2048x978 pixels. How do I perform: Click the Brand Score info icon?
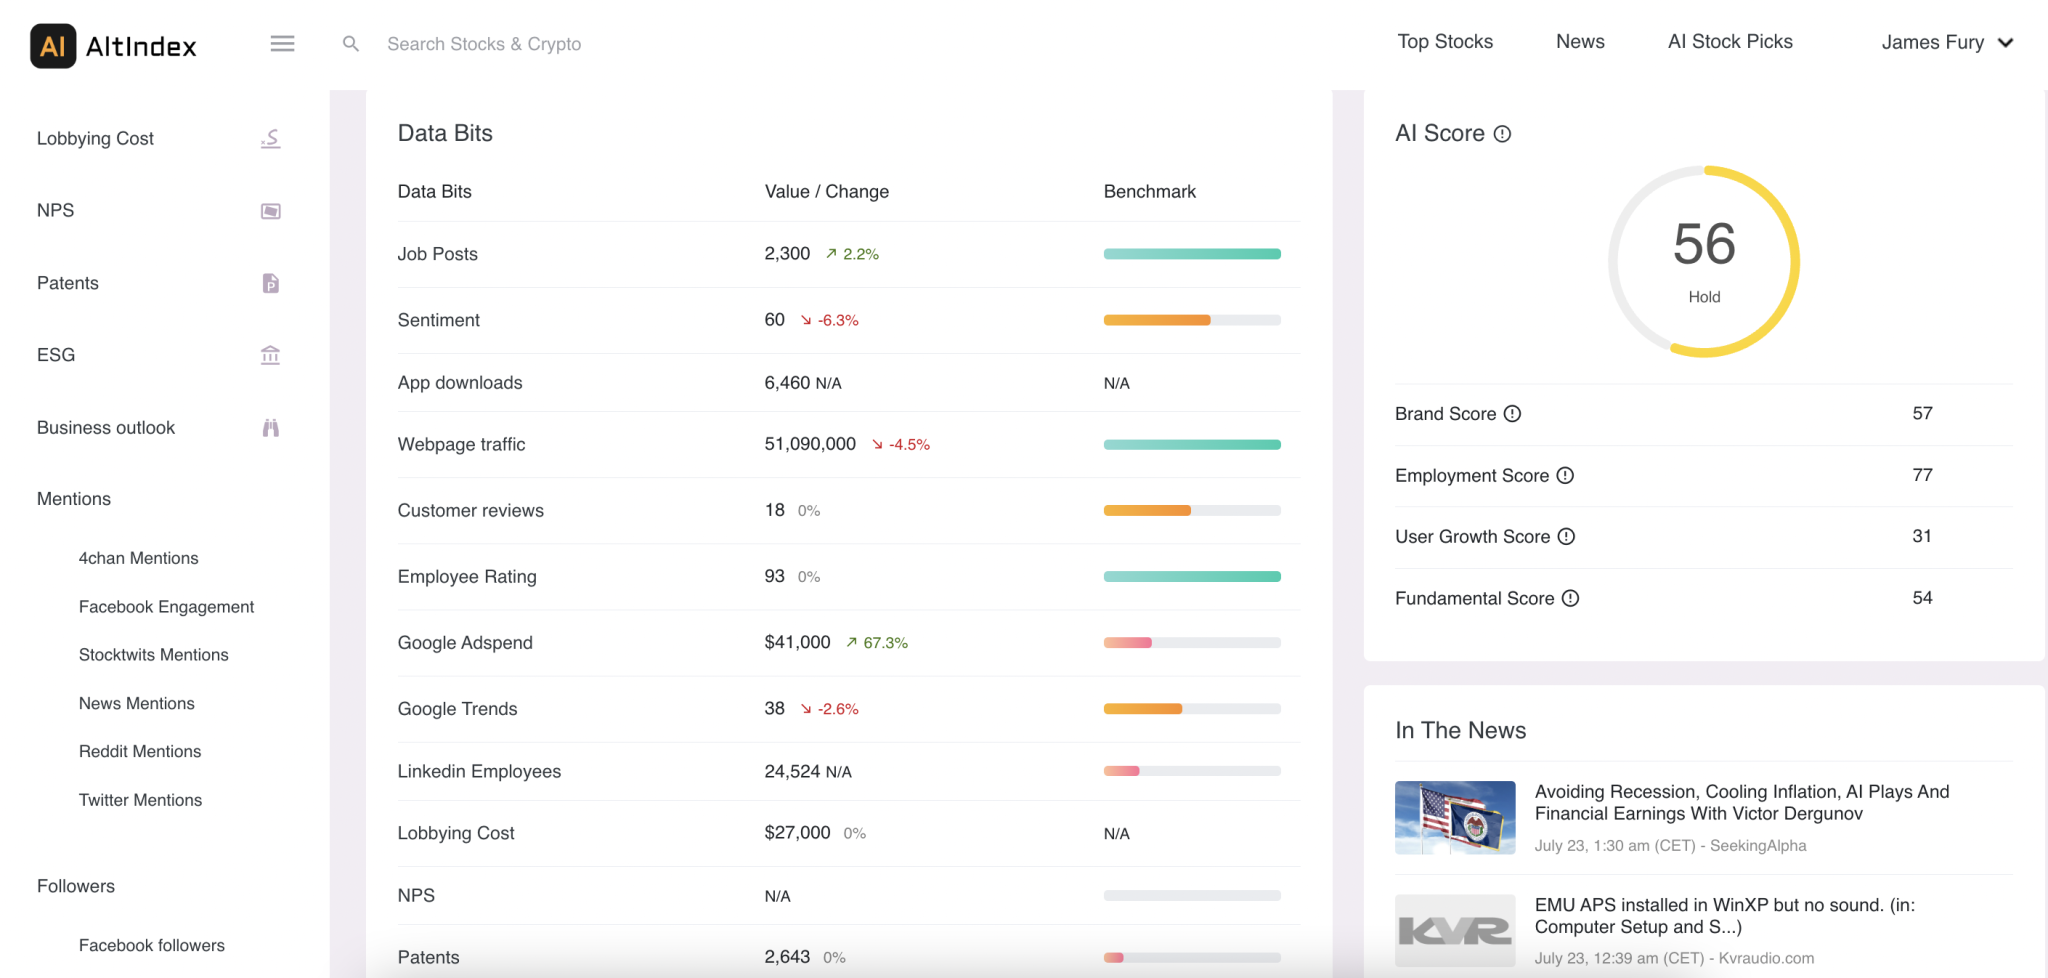coord(1513,413)
